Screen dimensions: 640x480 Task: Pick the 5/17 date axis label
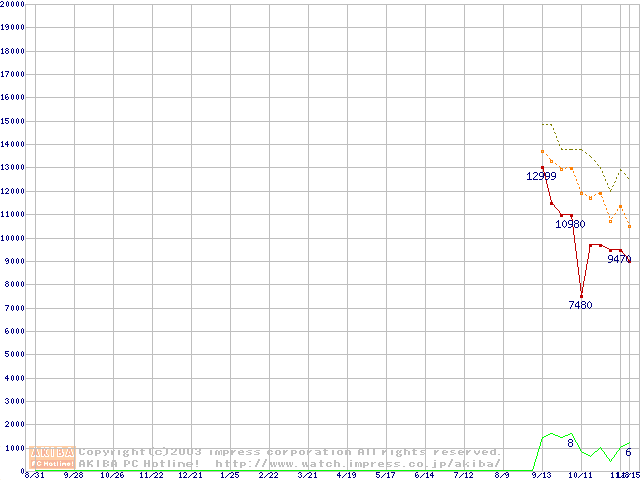point(385,475)
